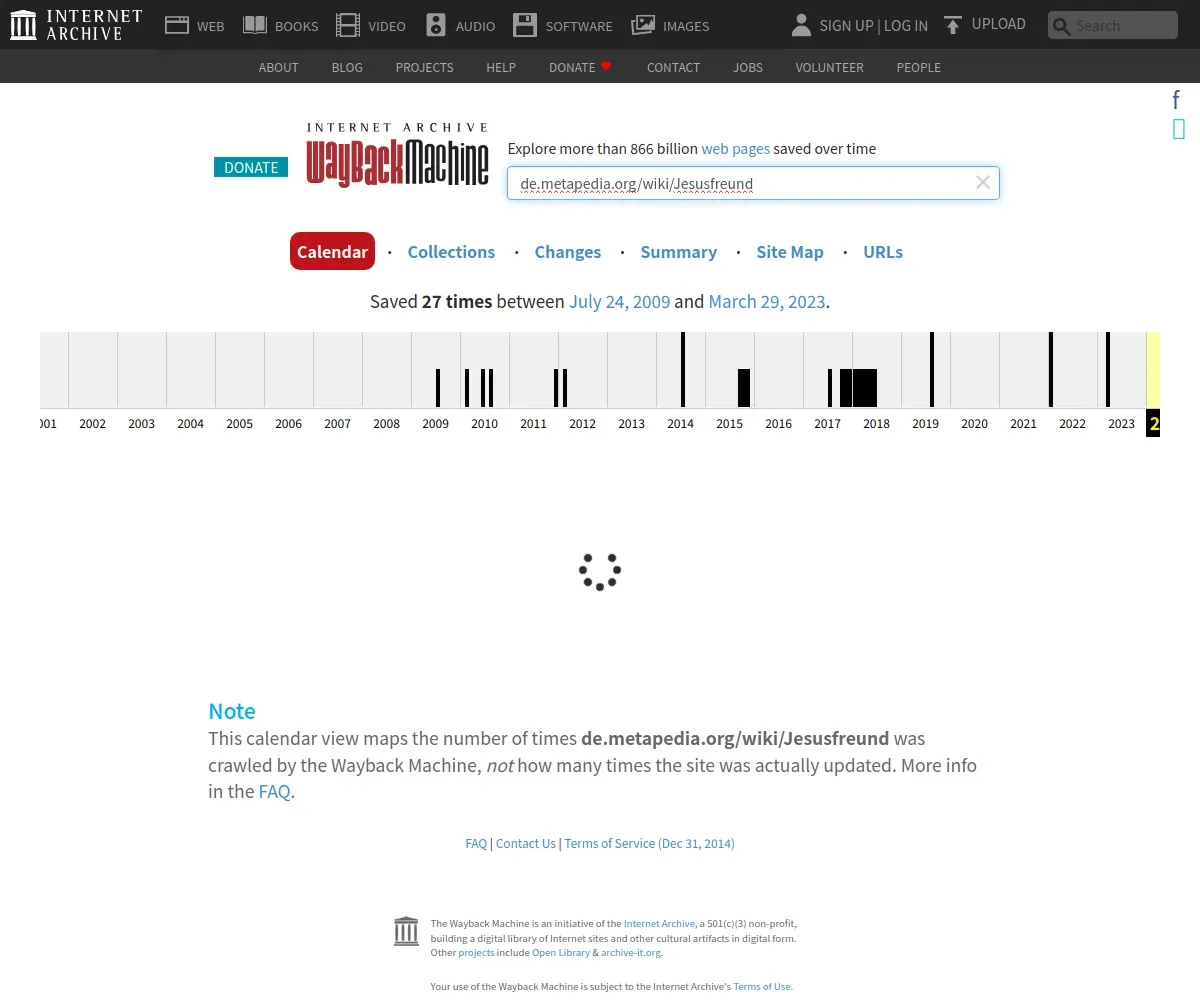Click the Wayback URL input field
Screen dimensions: 1200x1000
[x=753, y=183]
